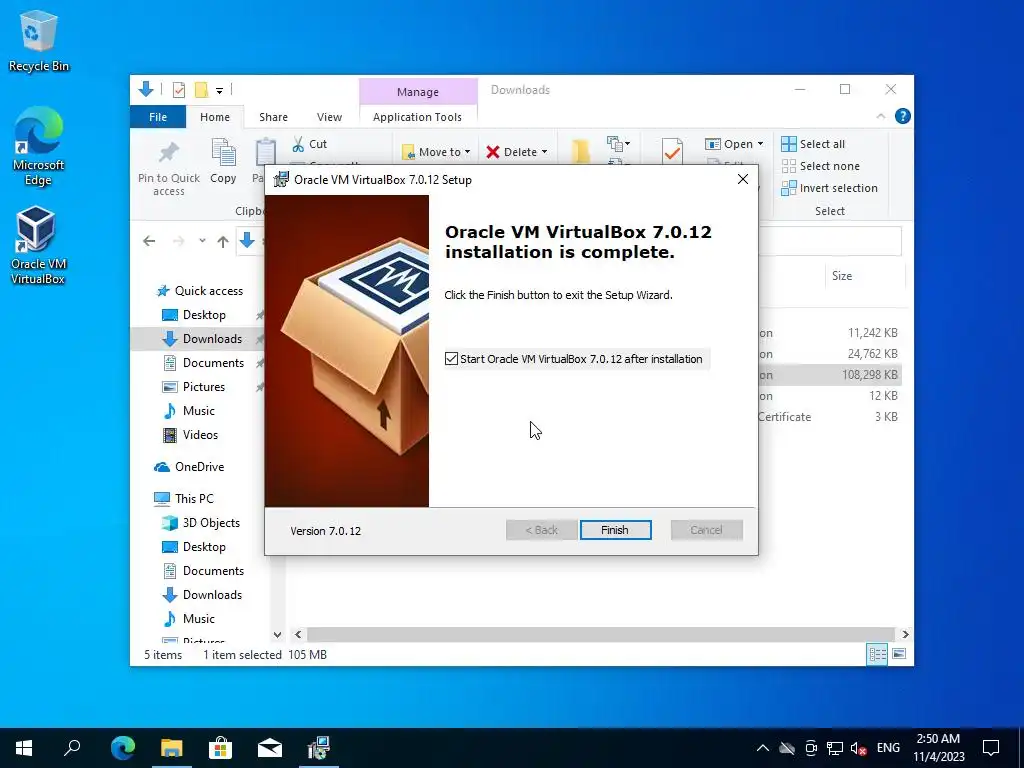The width and height of the screenshot is (1024, 768).
Task: Open Recycle Bin desktop icon
Action: pos(39,41)
